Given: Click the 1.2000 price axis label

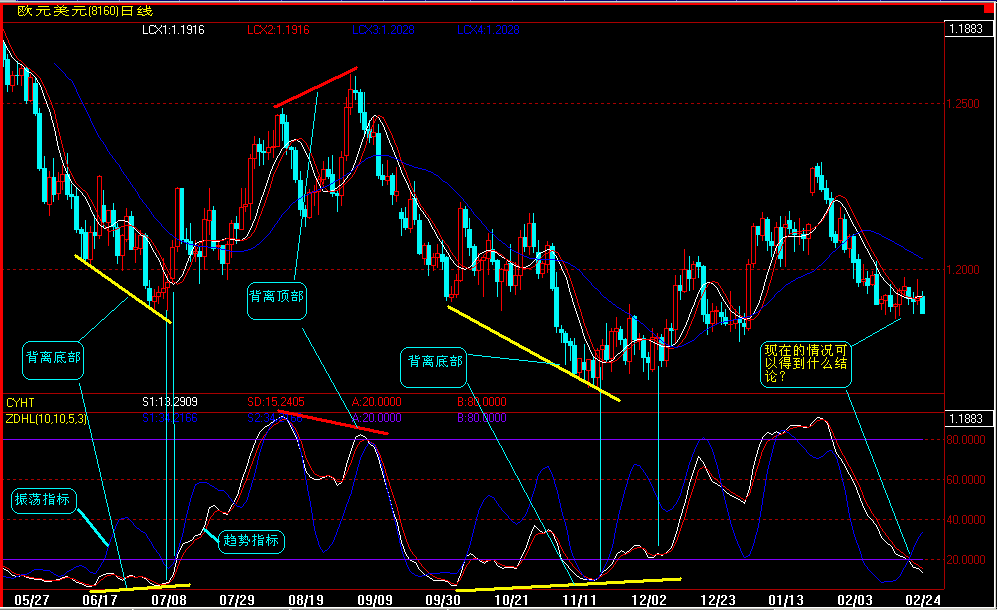Looking at the screenshot, I should [963, 270].
